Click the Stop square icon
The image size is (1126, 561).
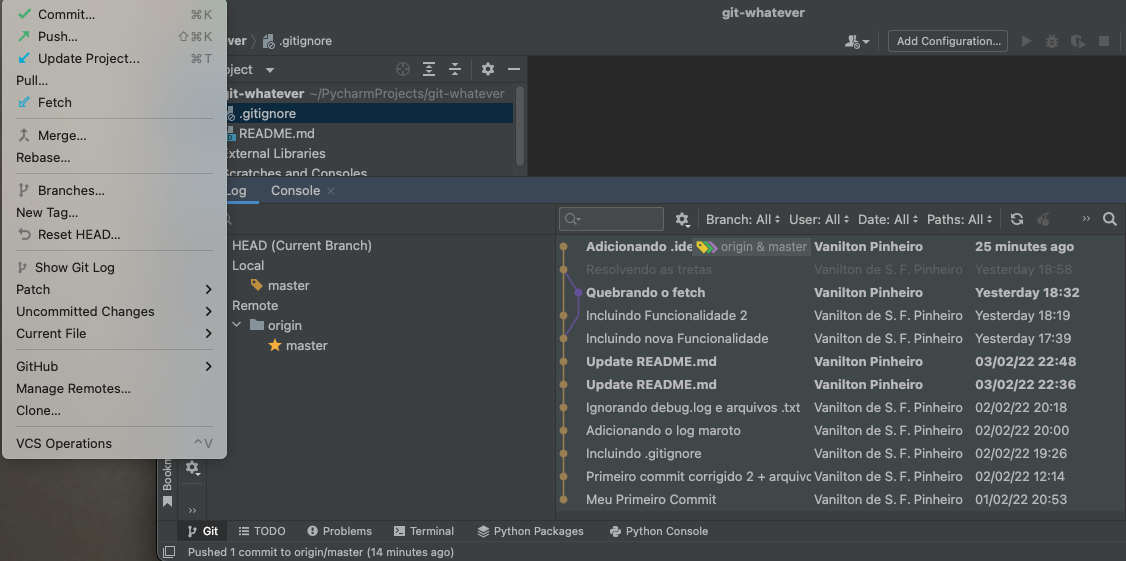1104,42
